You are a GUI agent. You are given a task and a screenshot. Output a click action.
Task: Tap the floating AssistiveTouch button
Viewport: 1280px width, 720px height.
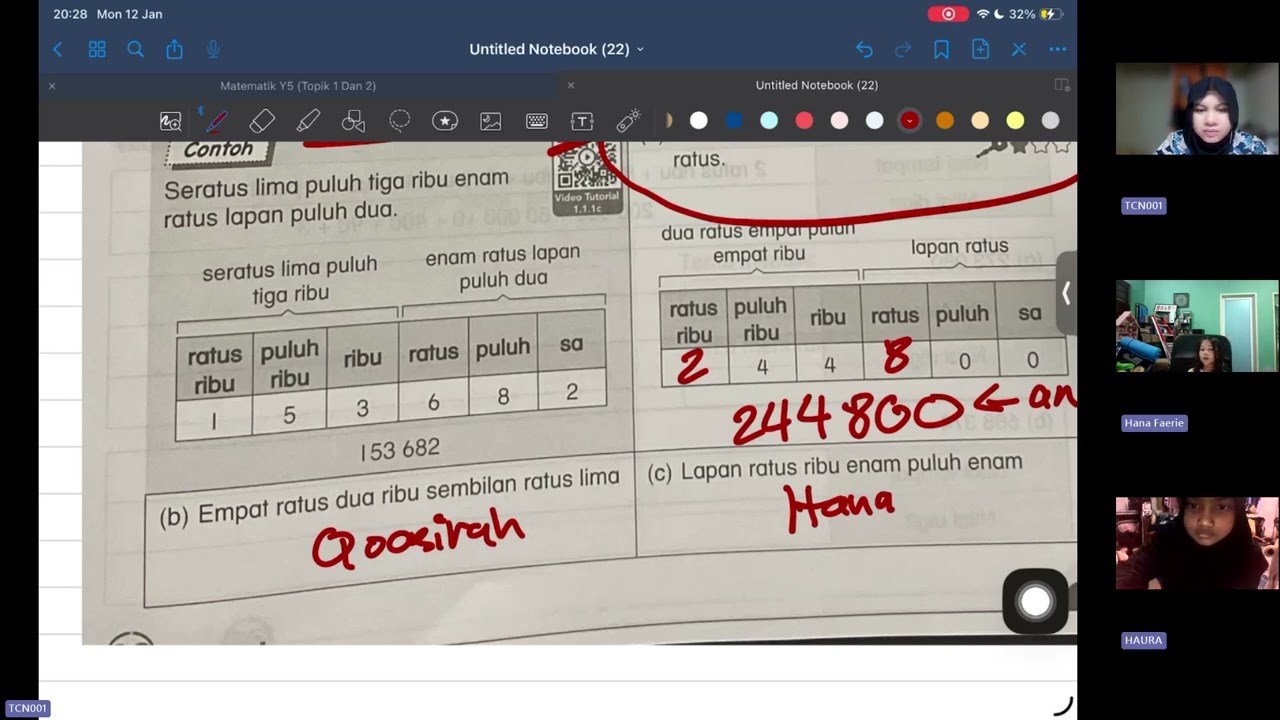click(1036, 601)
